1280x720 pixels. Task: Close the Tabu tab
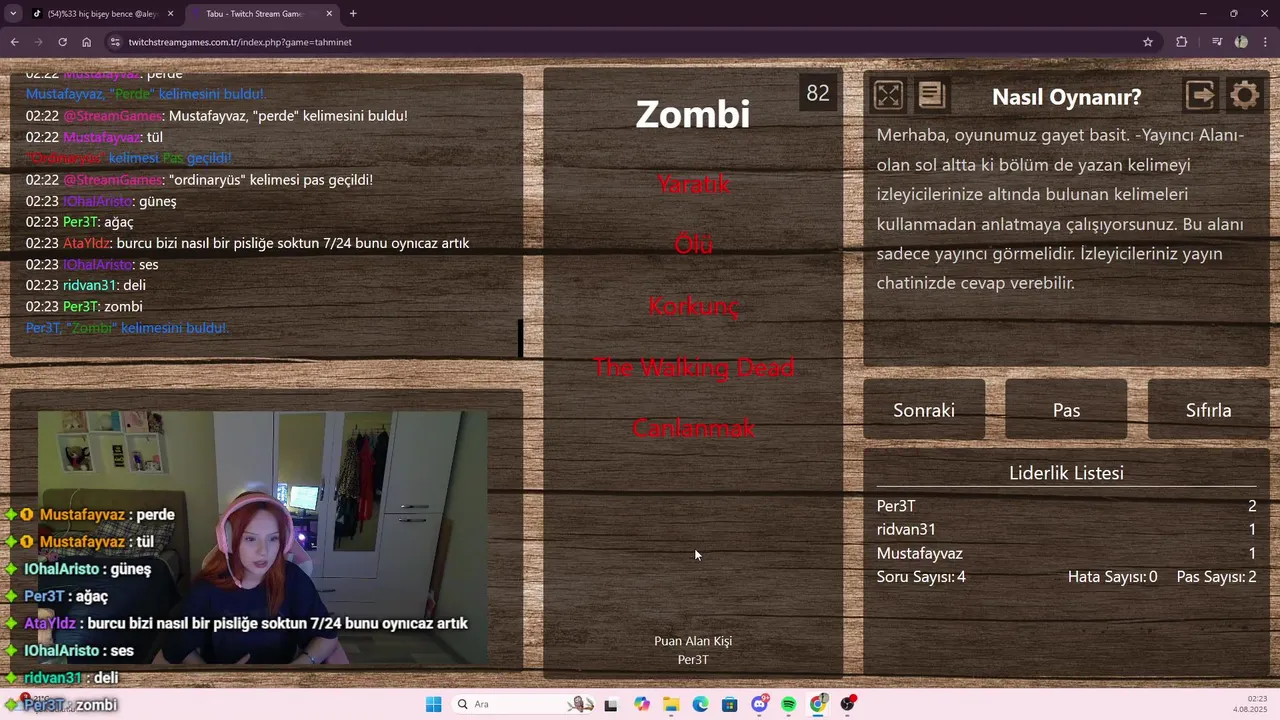327,14
